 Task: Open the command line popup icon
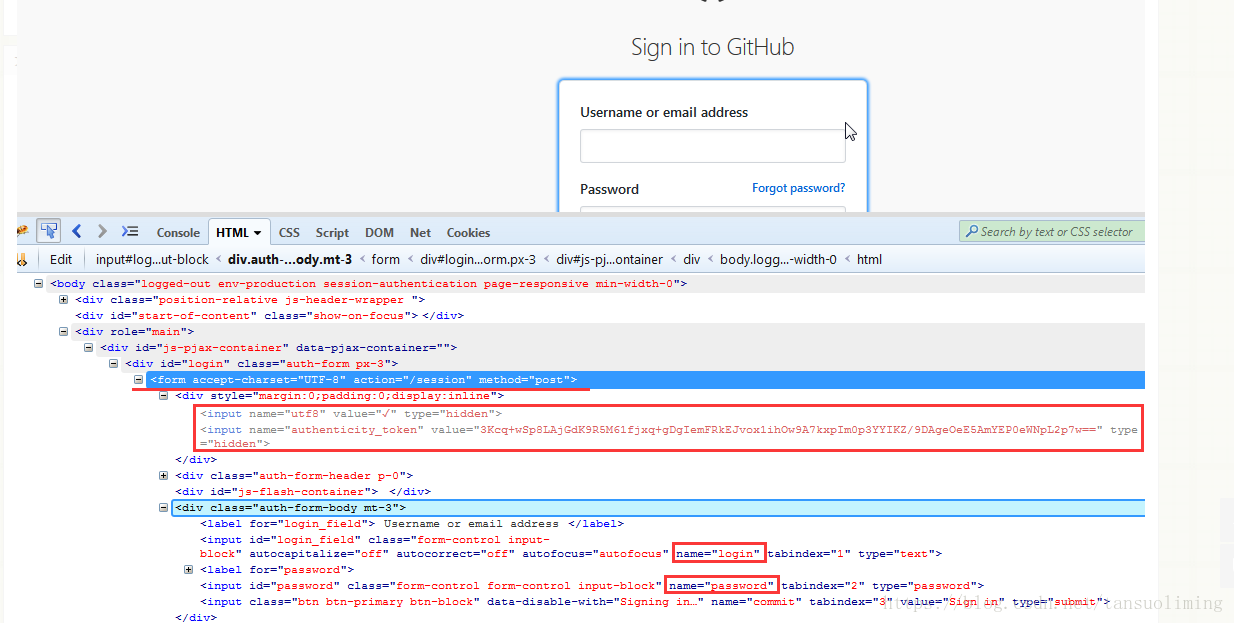tap(130, 231)
